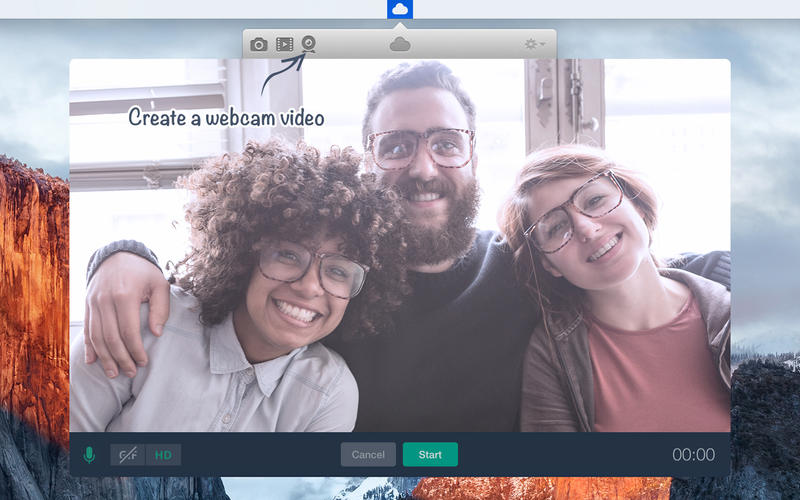
Task: Select the screen recording film icon
Action: (285, 44)
